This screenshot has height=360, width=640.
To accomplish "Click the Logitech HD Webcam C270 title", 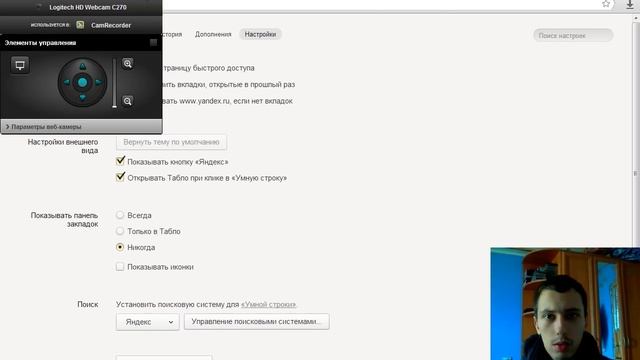I will (x=88, y=7).
